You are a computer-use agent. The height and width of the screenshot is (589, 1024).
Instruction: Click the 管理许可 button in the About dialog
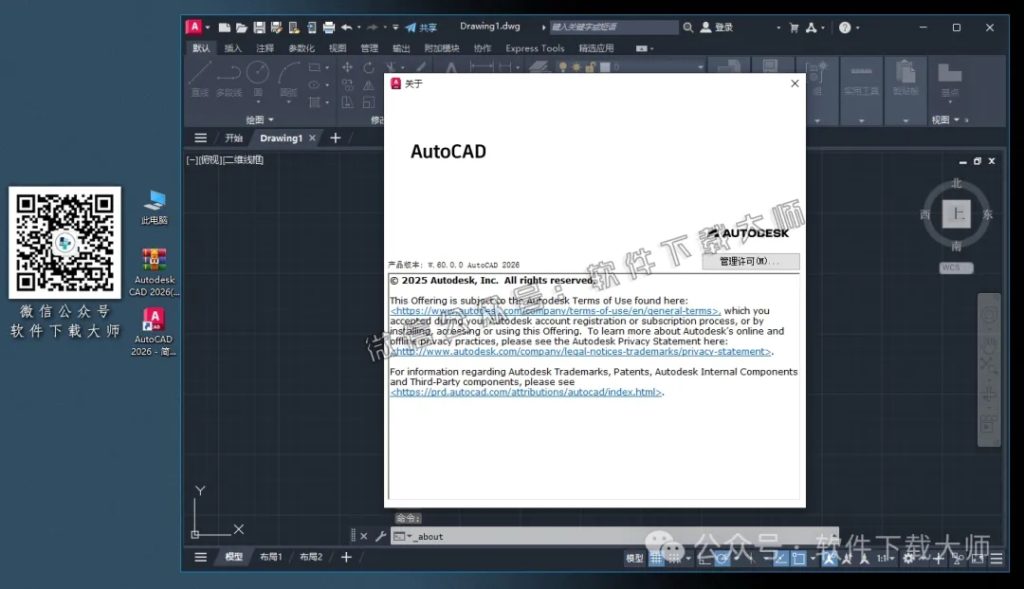point(751,262)
